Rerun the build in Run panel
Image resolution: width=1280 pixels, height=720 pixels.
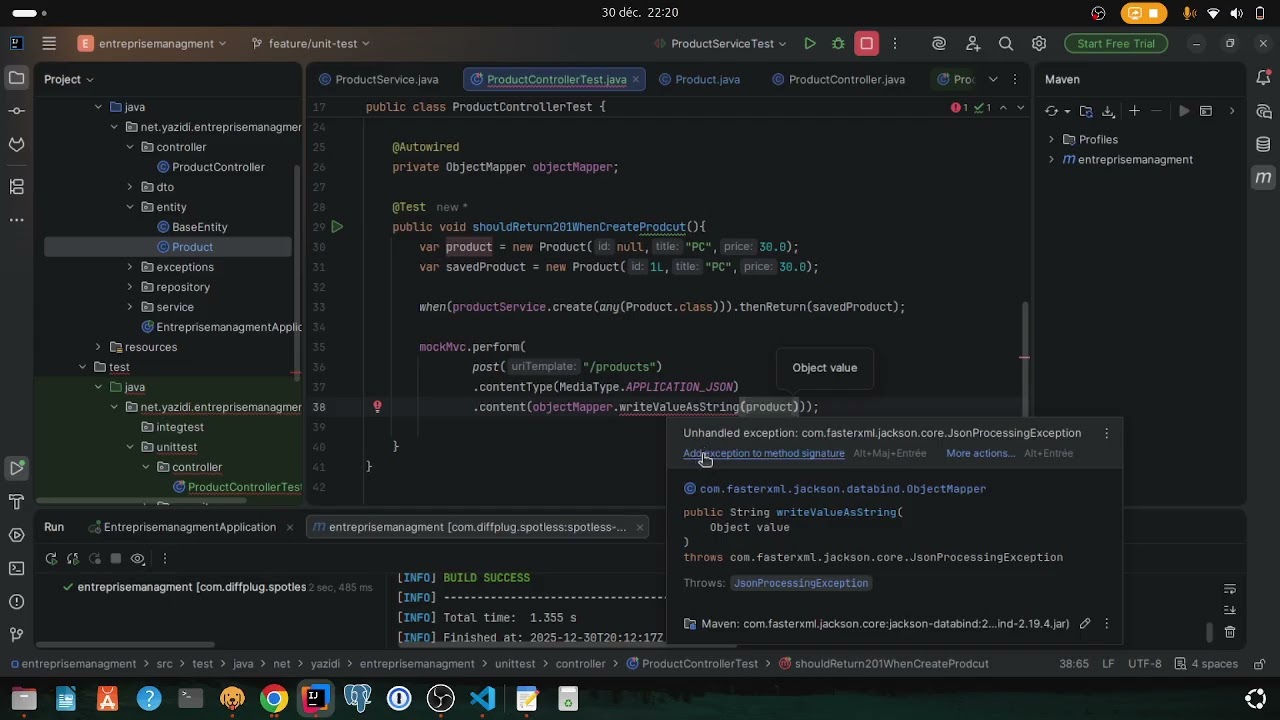pos(51,559)
